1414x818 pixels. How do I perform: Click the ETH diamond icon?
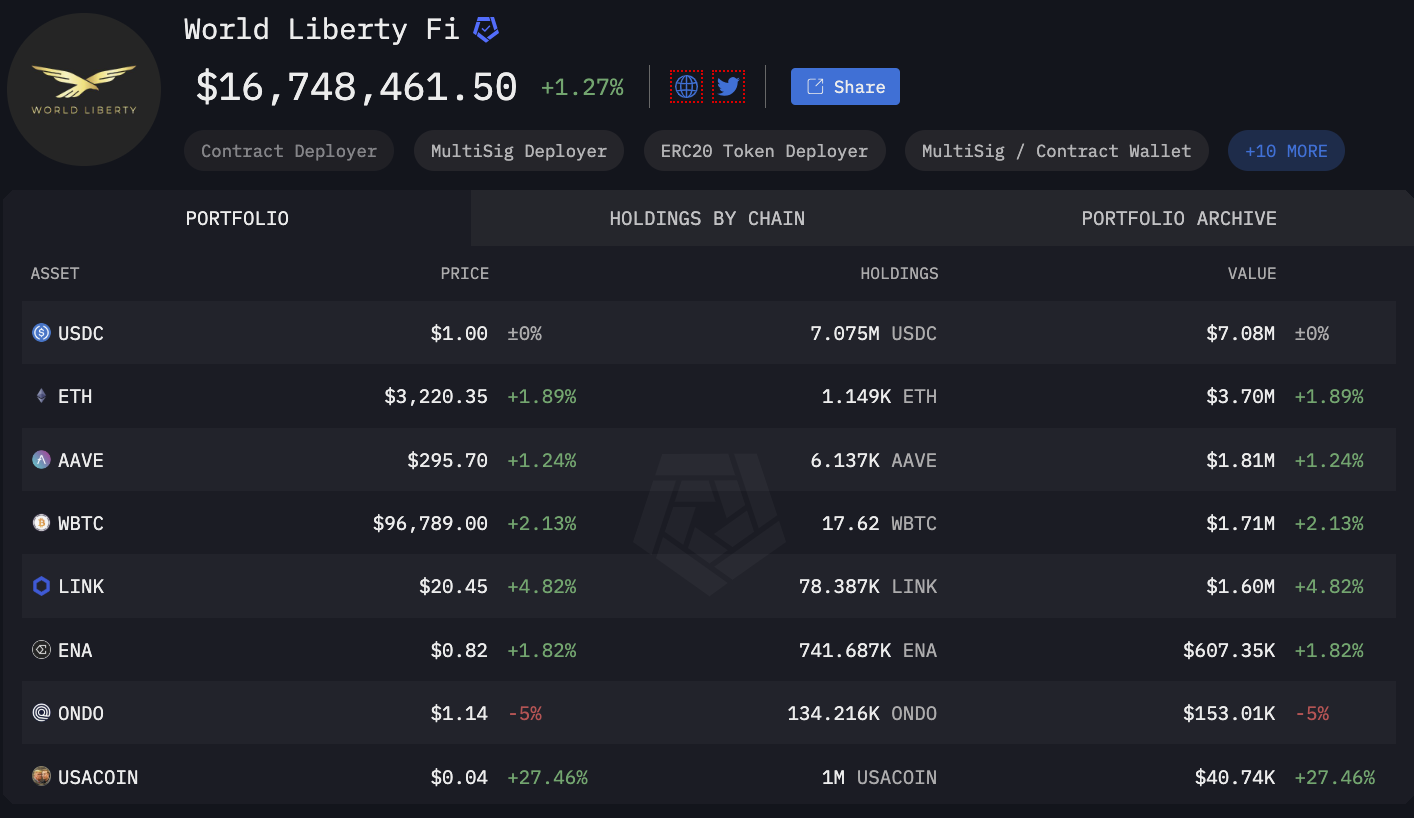click(41, 396)
